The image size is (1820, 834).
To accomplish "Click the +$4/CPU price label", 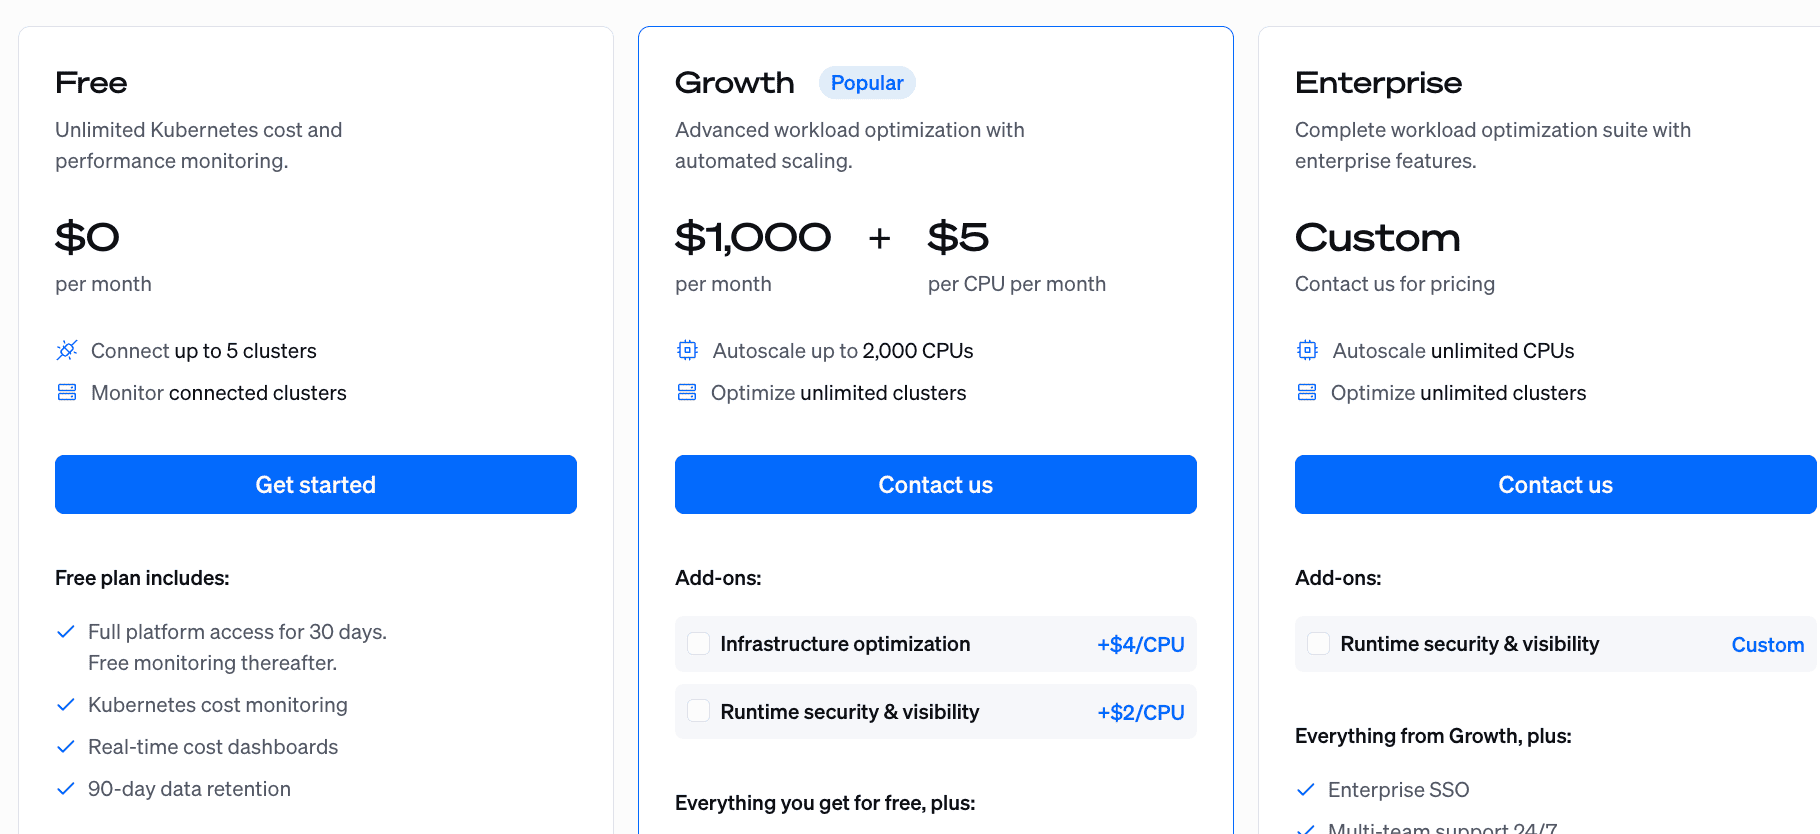I will (x=1141, y=643).
